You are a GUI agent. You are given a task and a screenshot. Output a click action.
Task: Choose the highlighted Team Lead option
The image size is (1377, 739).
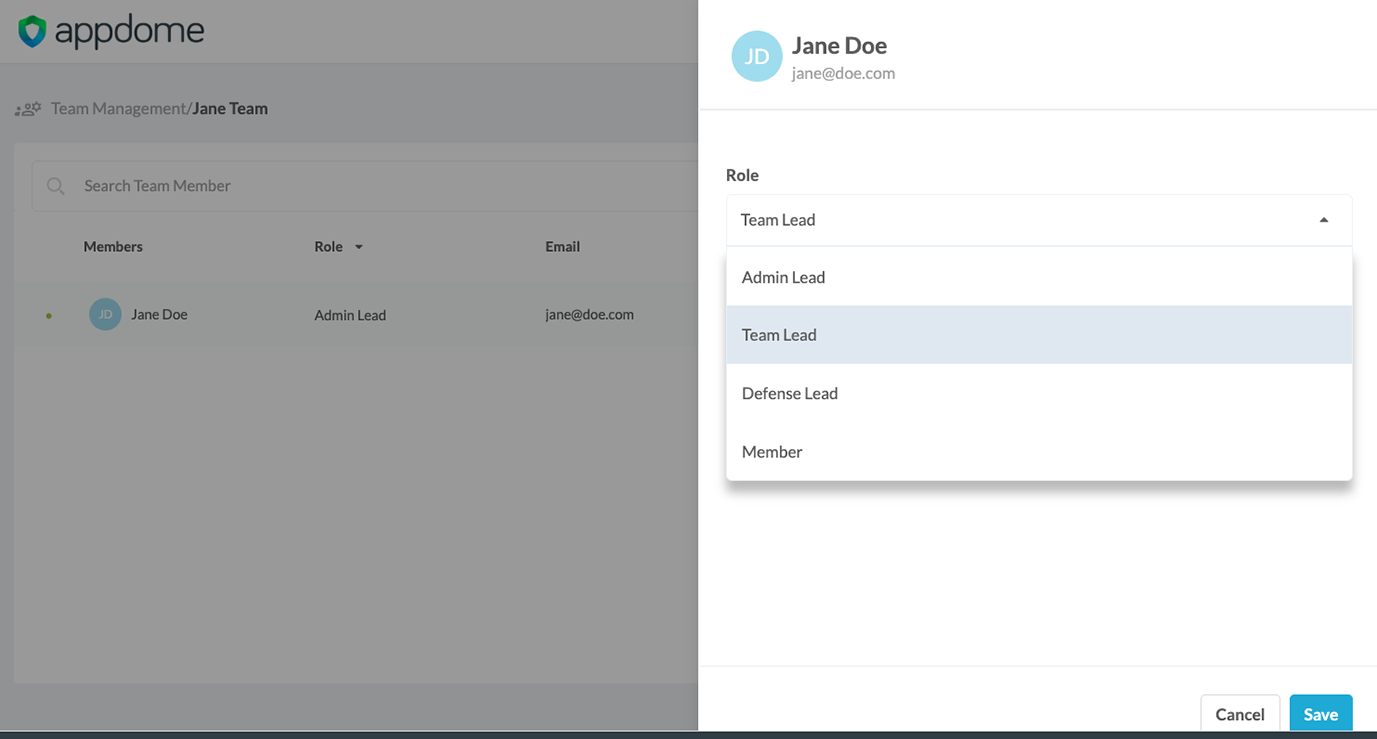1039,335
